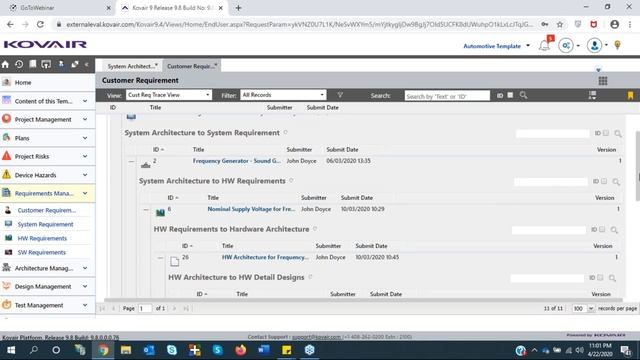Toggle ID checkbox in HW Requirements to Hardware Architecture
640x360 pixels.
pyautogui.click(x=602, y=229)
